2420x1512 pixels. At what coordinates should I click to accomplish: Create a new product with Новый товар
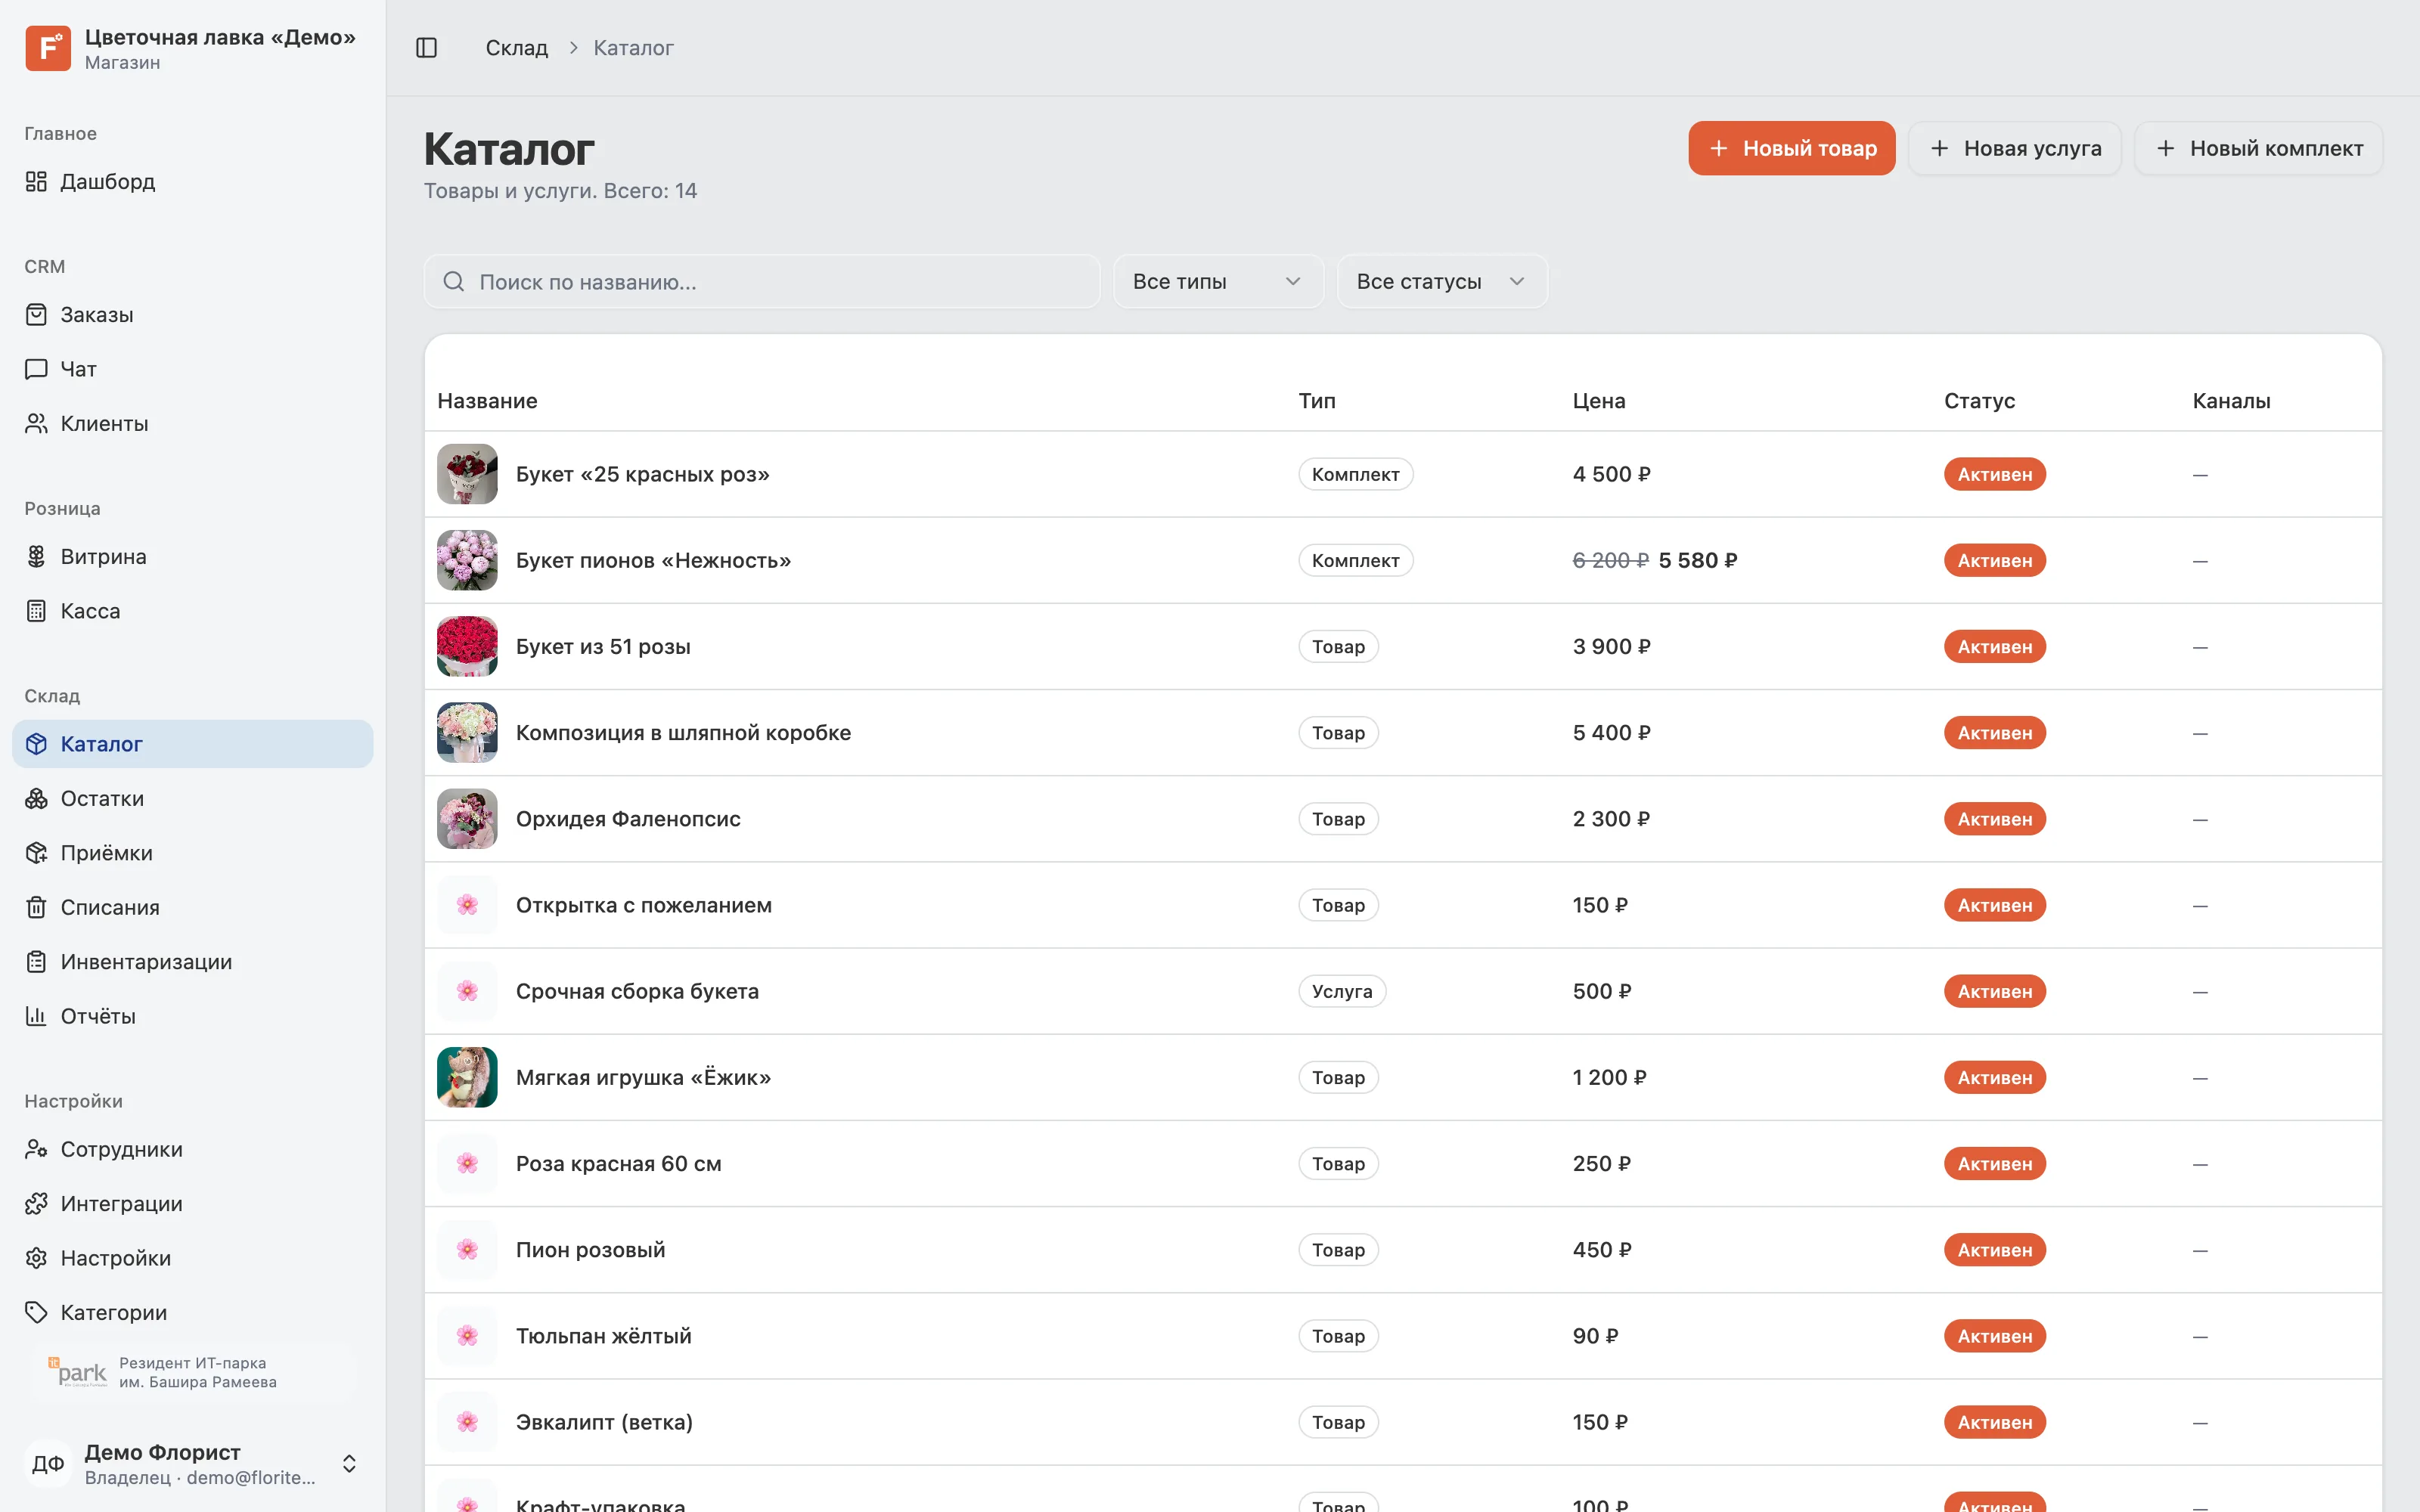click(x=1791, y=148)
